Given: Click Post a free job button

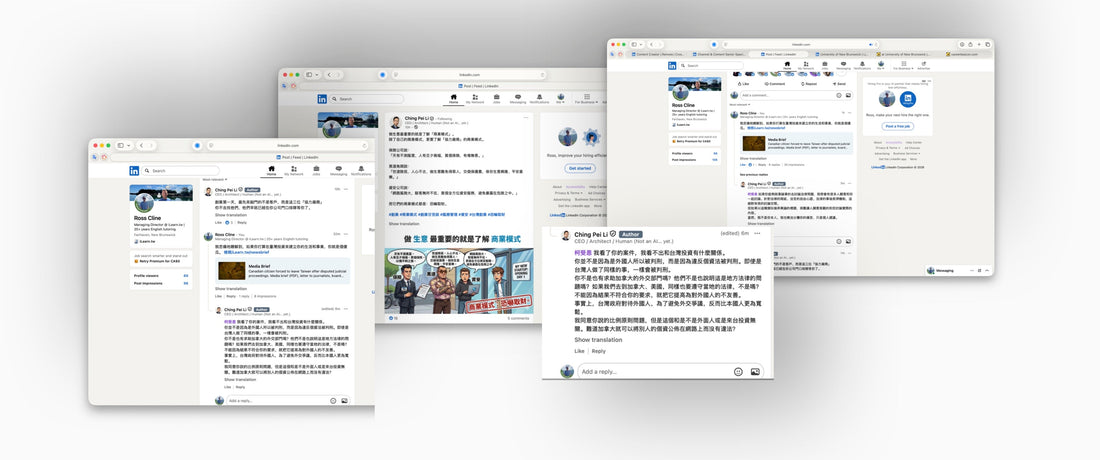Looking at the screenshot, I should pos(897,126).
